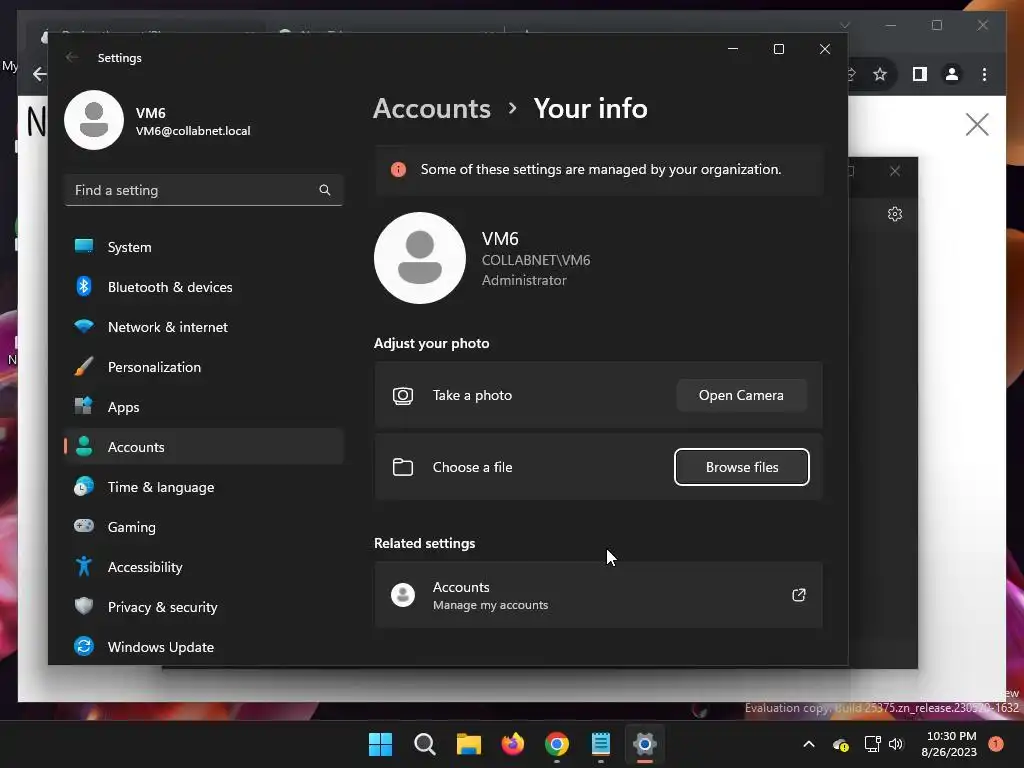Click the search magnifier icon in Settings
This screenshot has height=768, width=1024.
click(x=325, y=190)
